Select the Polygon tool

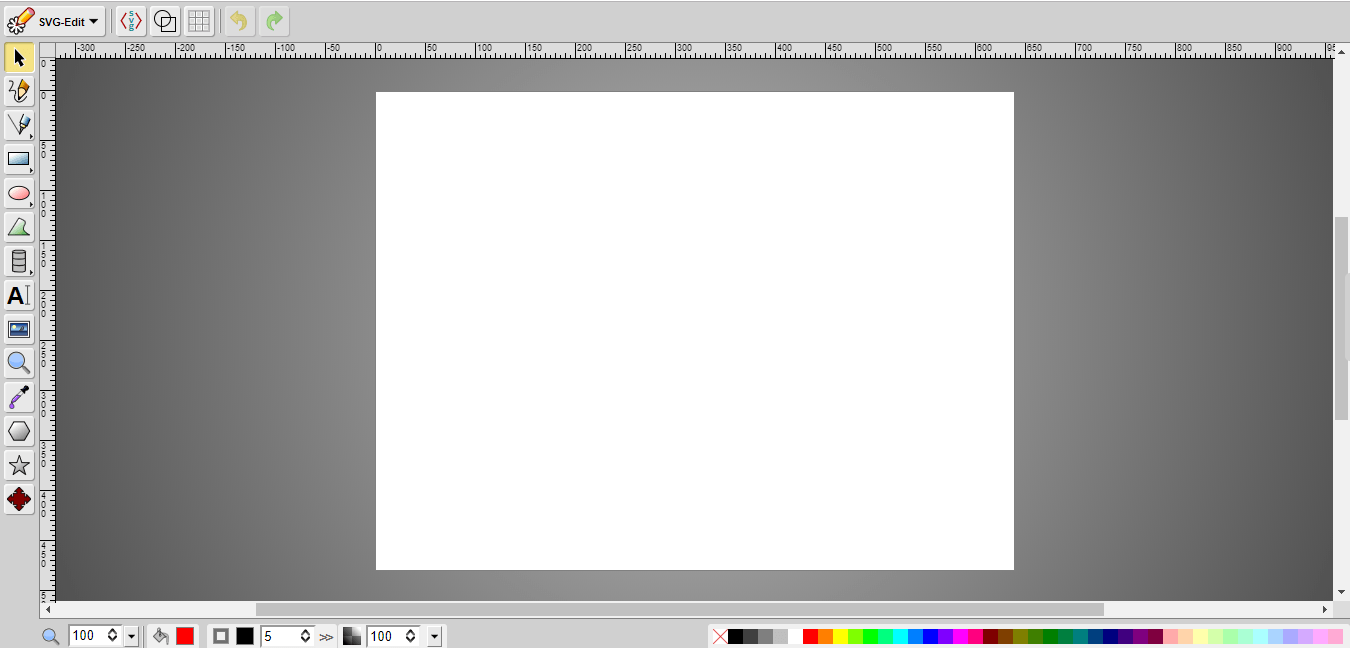(19, 431)
